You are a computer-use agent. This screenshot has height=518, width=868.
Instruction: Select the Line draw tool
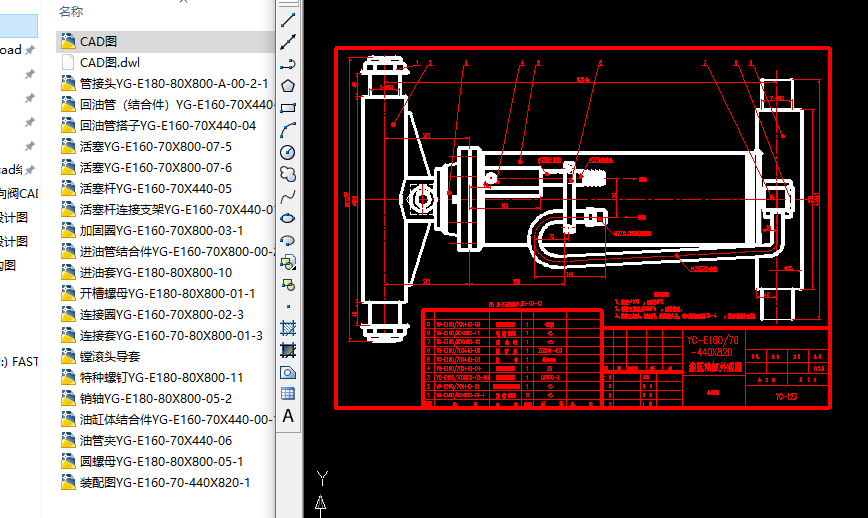coord(288,20)
